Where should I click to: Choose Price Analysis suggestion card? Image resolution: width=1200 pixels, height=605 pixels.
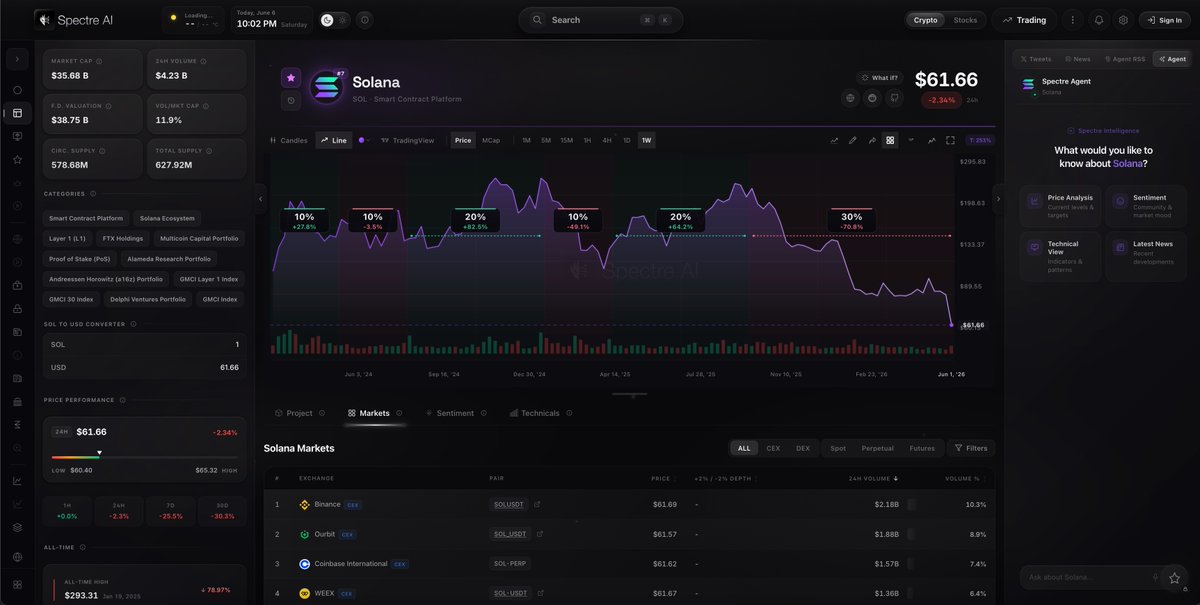pos(1061,206)
